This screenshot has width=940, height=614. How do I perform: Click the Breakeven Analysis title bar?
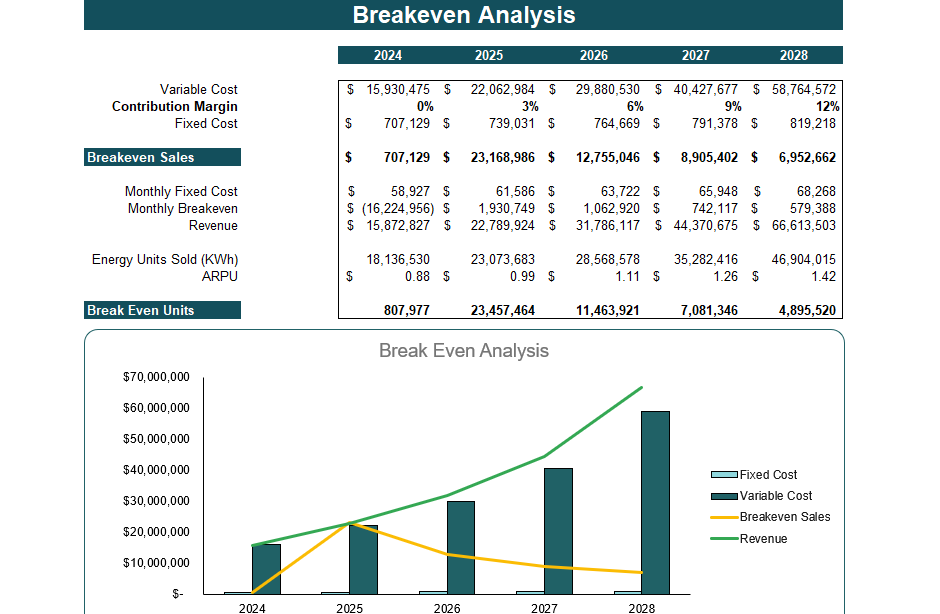tap(464, 15)
